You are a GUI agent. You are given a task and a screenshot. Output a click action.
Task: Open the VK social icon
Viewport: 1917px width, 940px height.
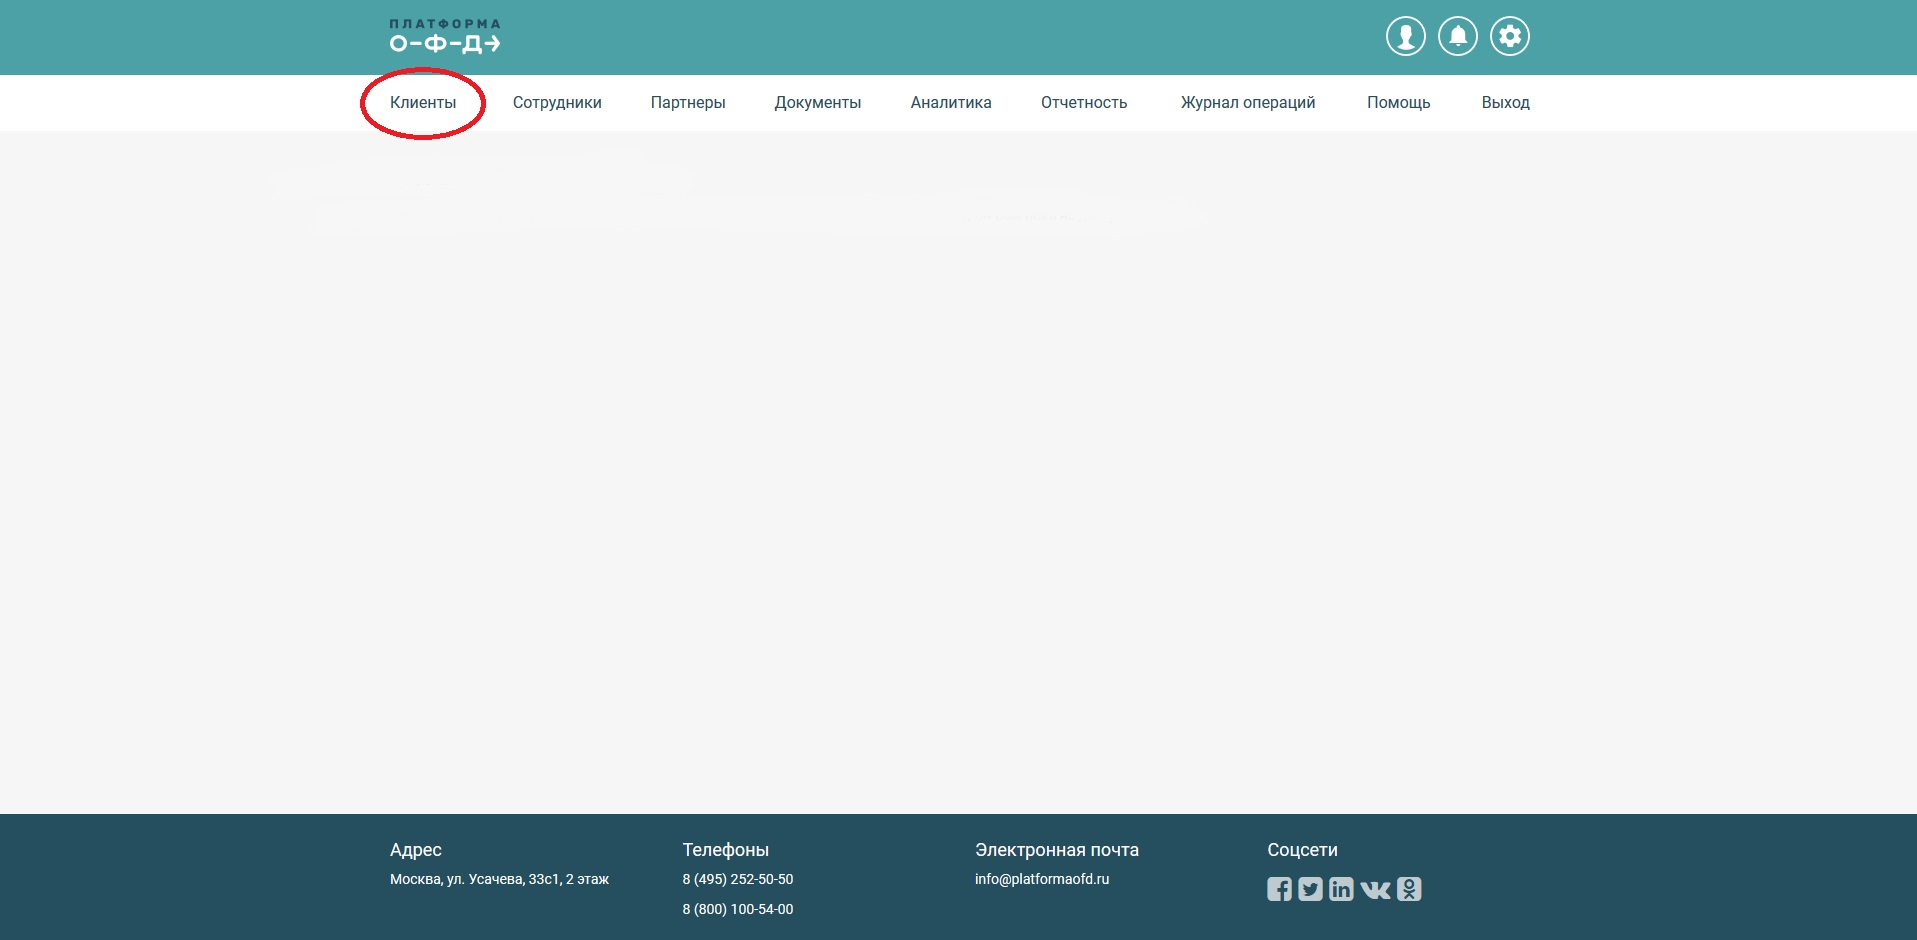click(x=1375, y=890)
